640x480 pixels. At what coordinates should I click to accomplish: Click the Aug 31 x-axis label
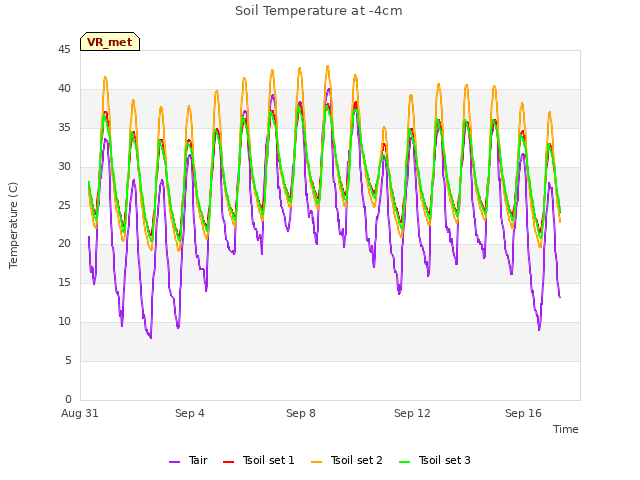tap(80, 413)
